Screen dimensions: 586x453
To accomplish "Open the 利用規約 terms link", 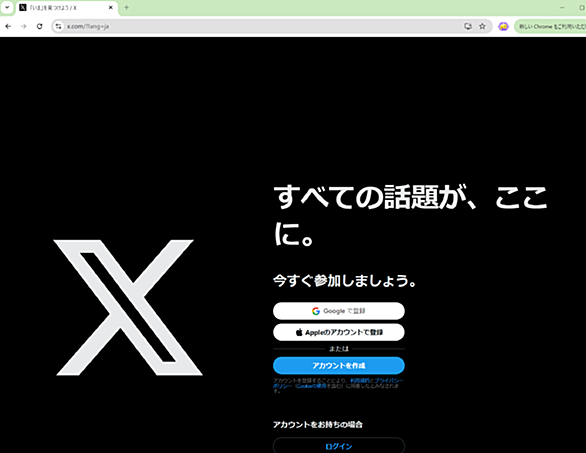I will (x=360, y=380).
